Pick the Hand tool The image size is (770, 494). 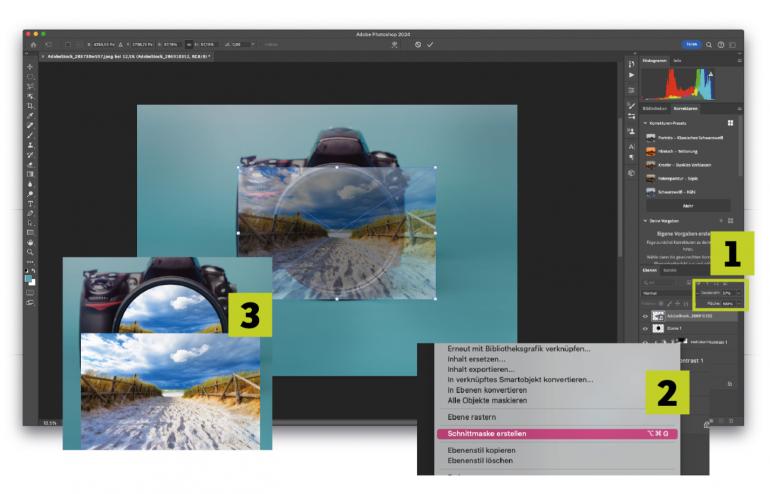click(x=30, y=241)
